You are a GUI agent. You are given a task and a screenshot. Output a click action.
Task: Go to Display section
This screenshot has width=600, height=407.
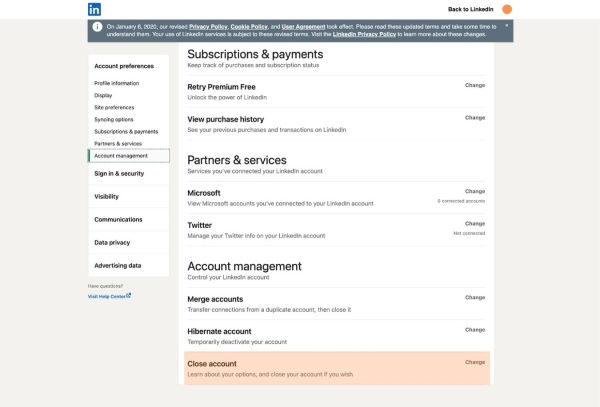103,95
